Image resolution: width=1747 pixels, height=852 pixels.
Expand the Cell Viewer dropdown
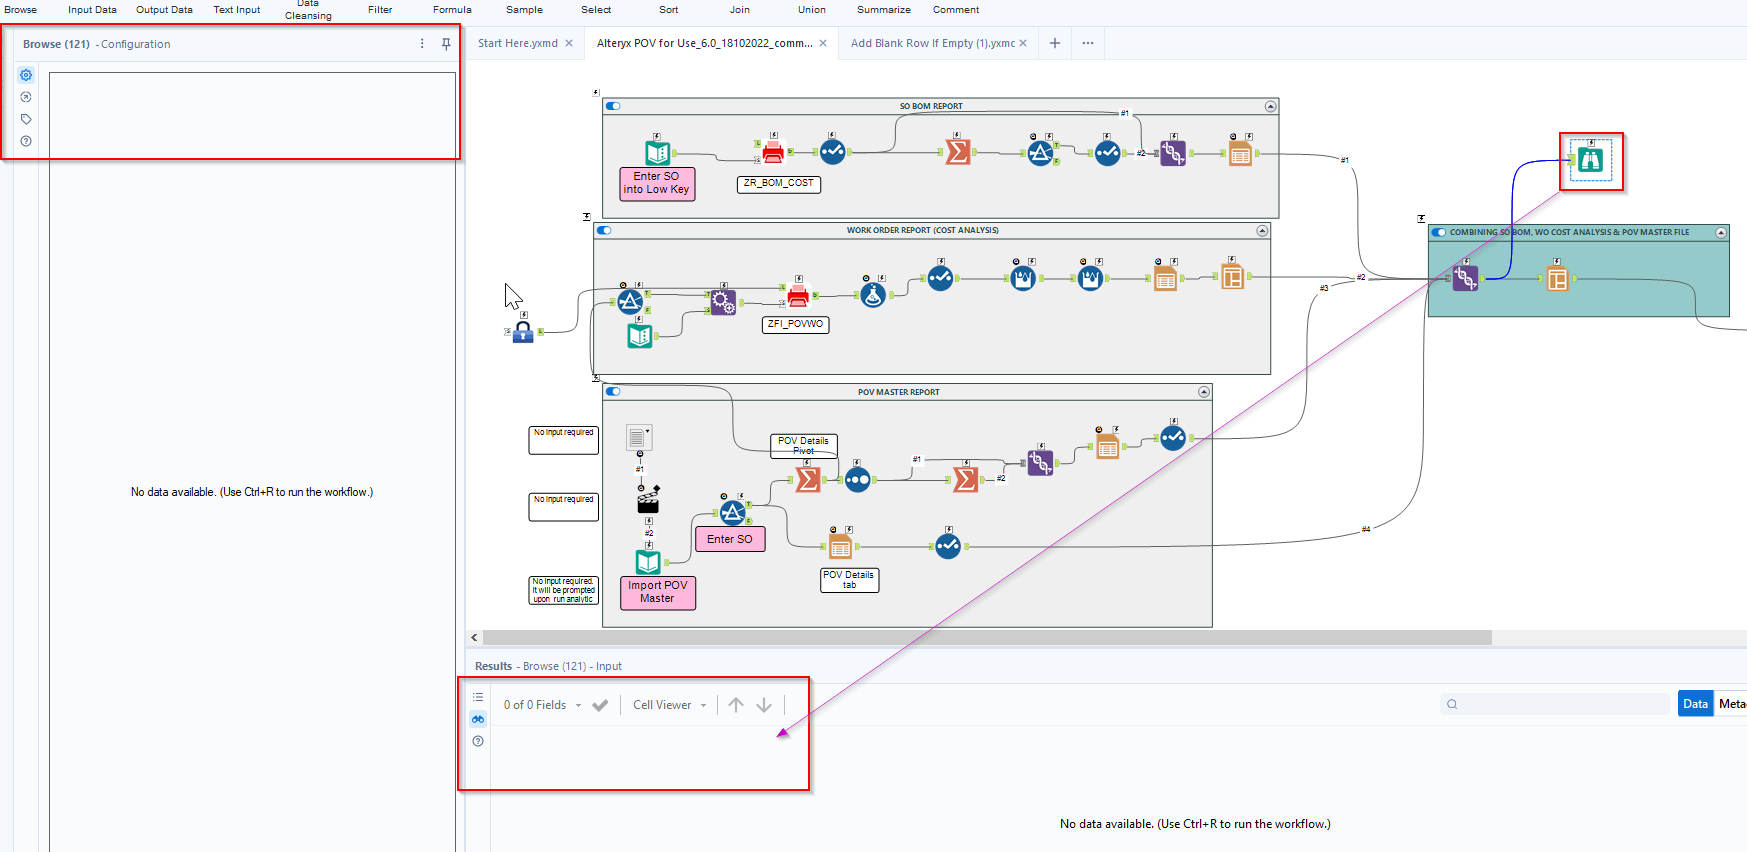tap(669, 705)
